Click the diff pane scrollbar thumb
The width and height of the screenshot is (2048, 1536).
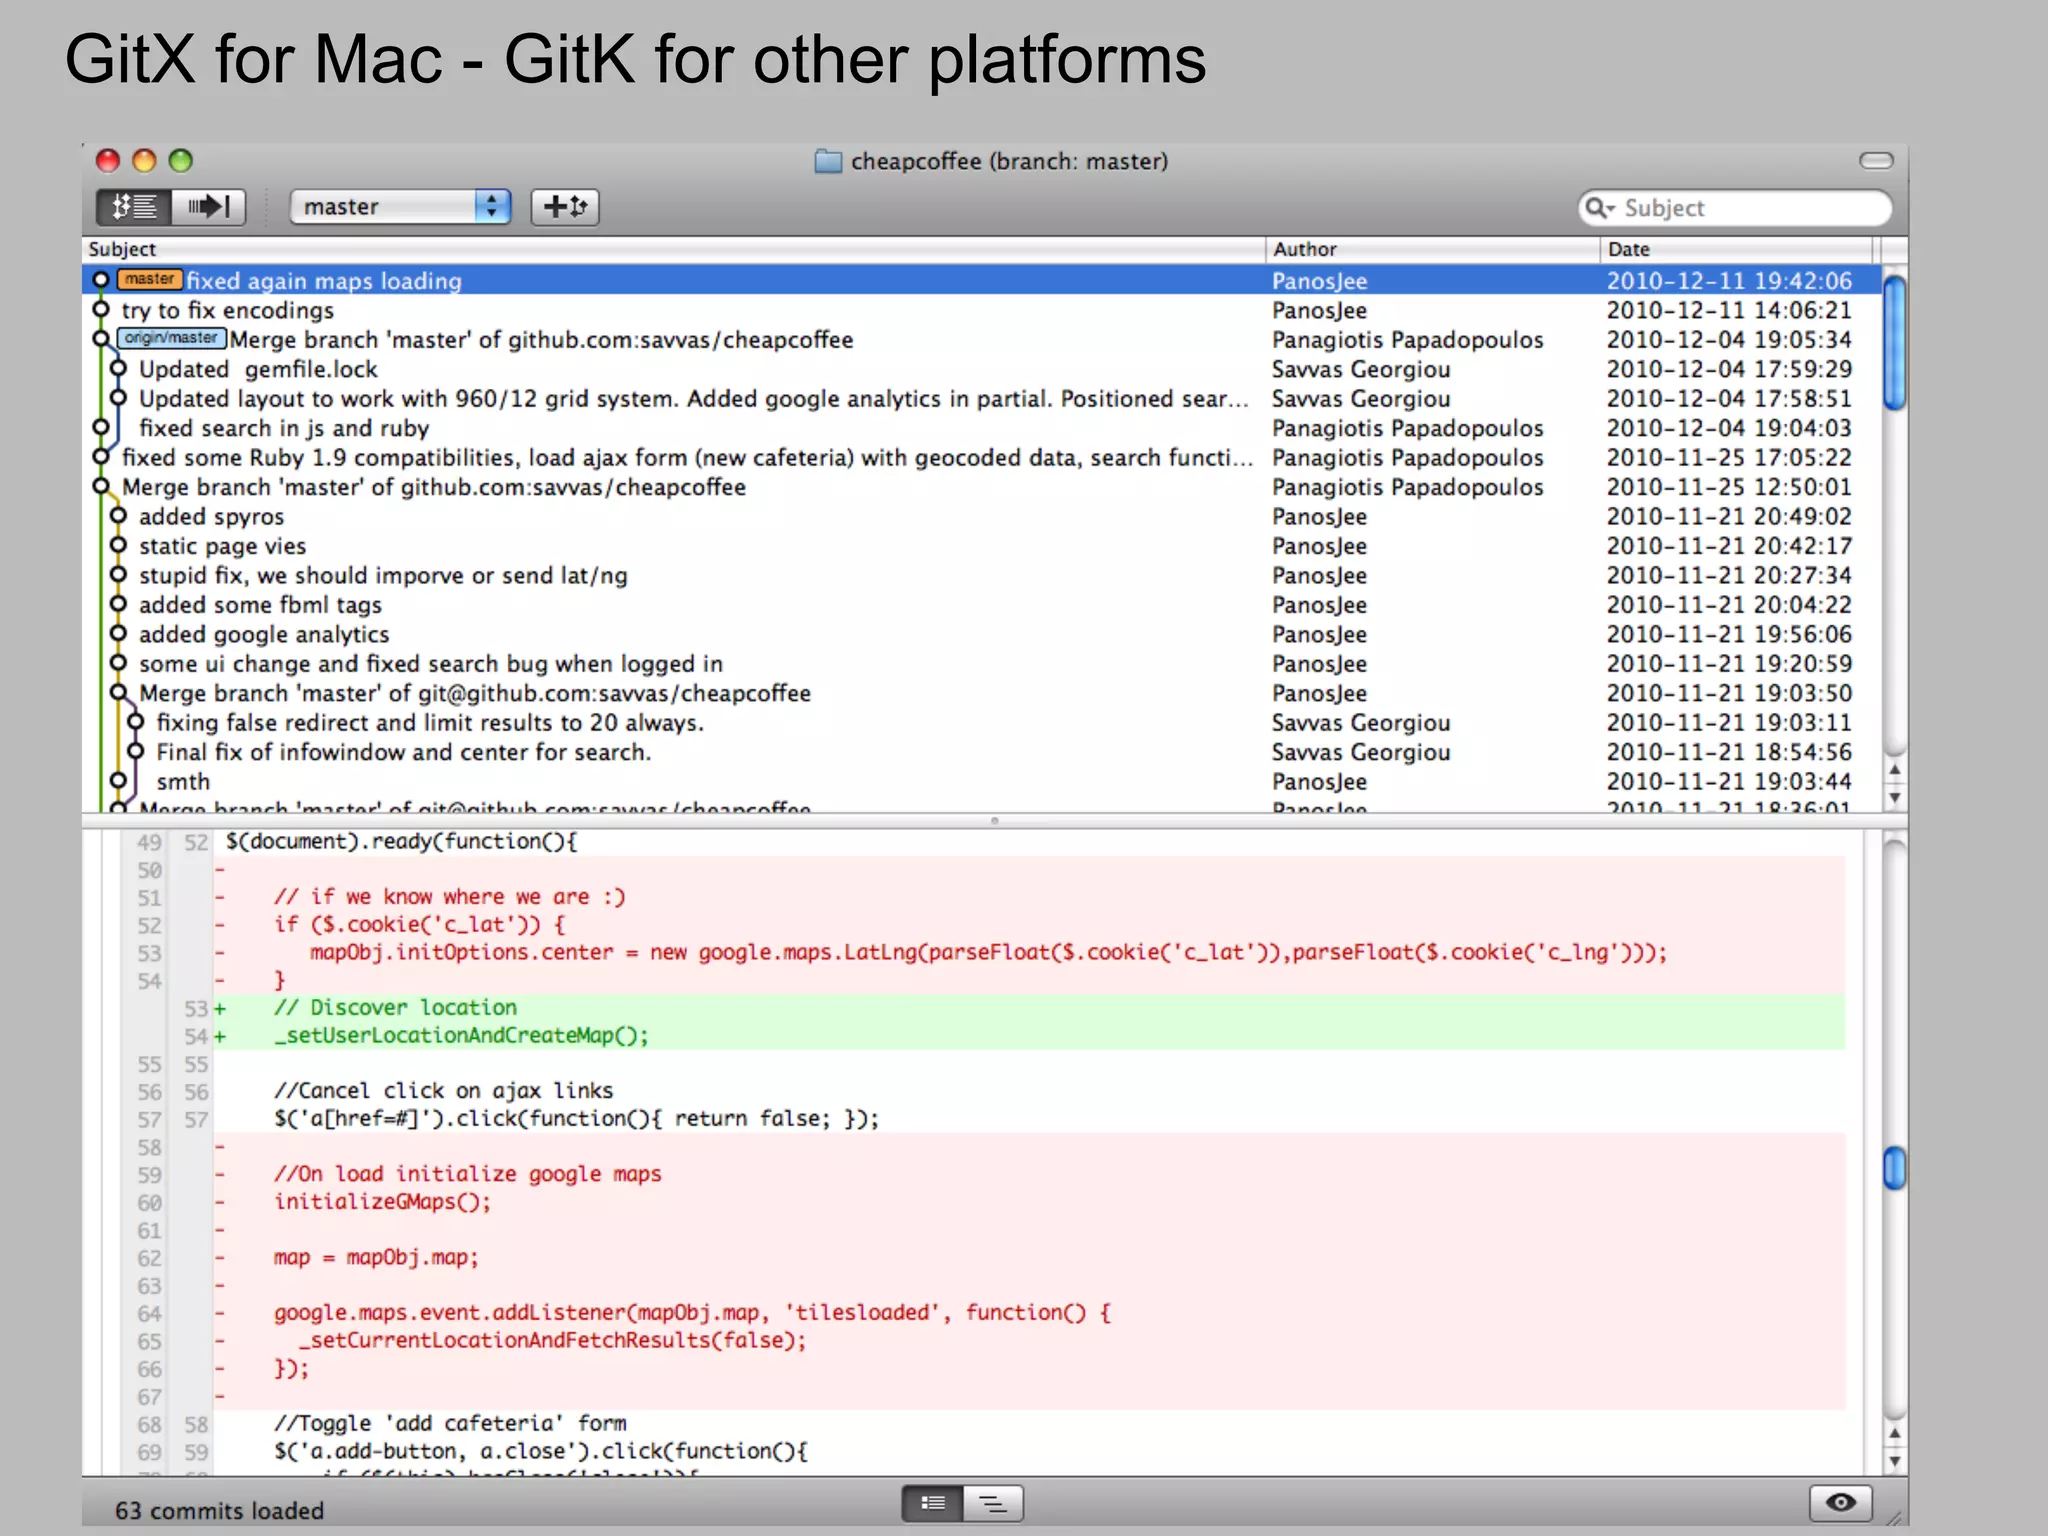tap(1894, 1168)
